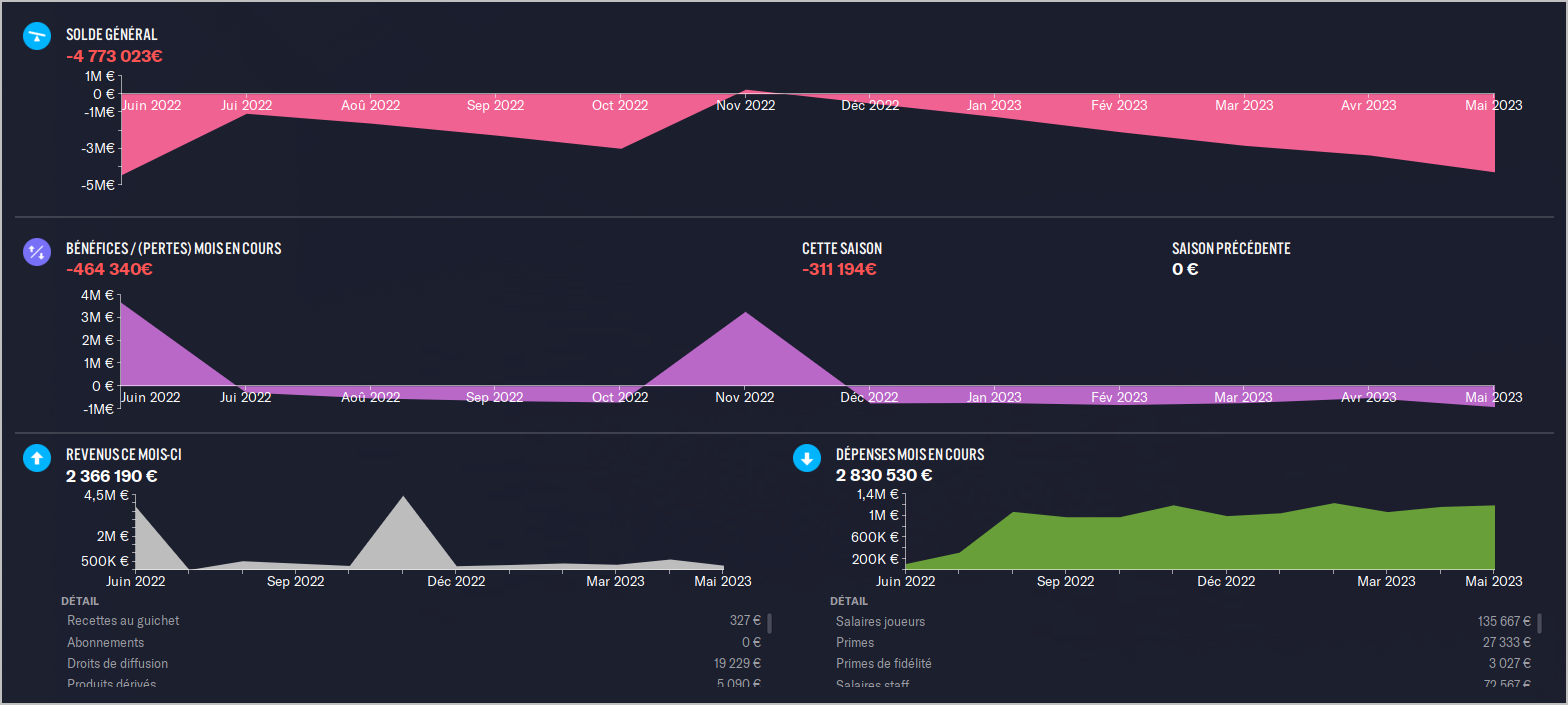Click the Déc 2022 label on revenue chart
Viewport: 1568px width, 705px height.
456,581
